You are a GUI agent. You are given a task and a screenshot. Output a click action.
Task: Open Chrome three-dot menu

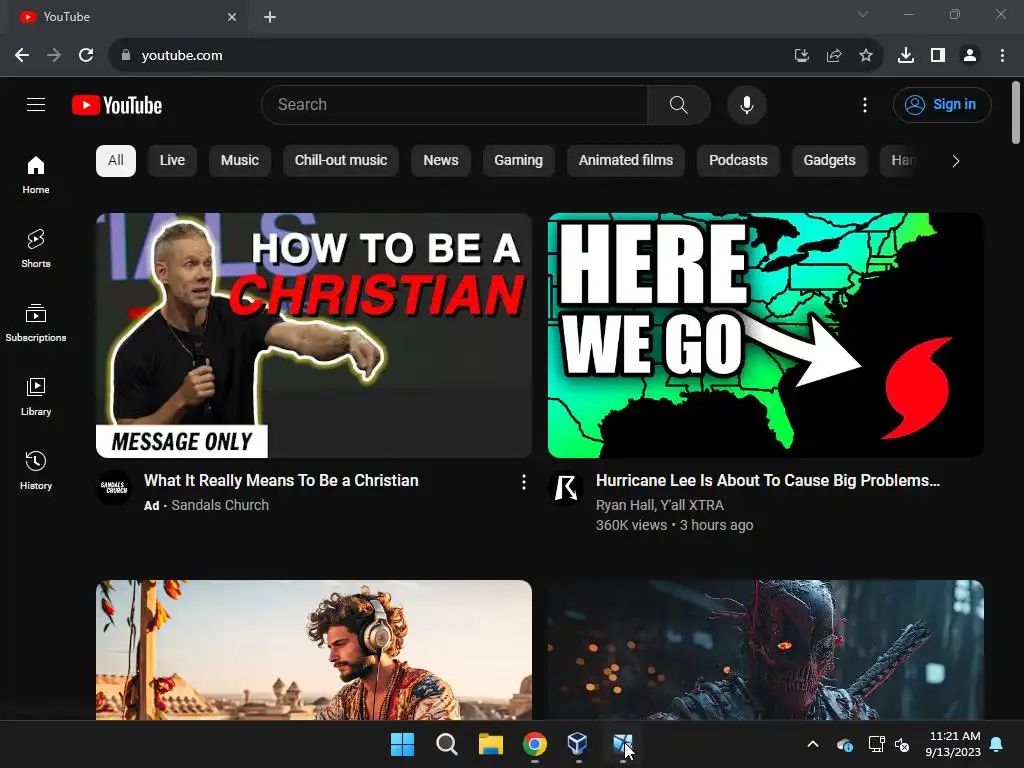(1002, 56)
